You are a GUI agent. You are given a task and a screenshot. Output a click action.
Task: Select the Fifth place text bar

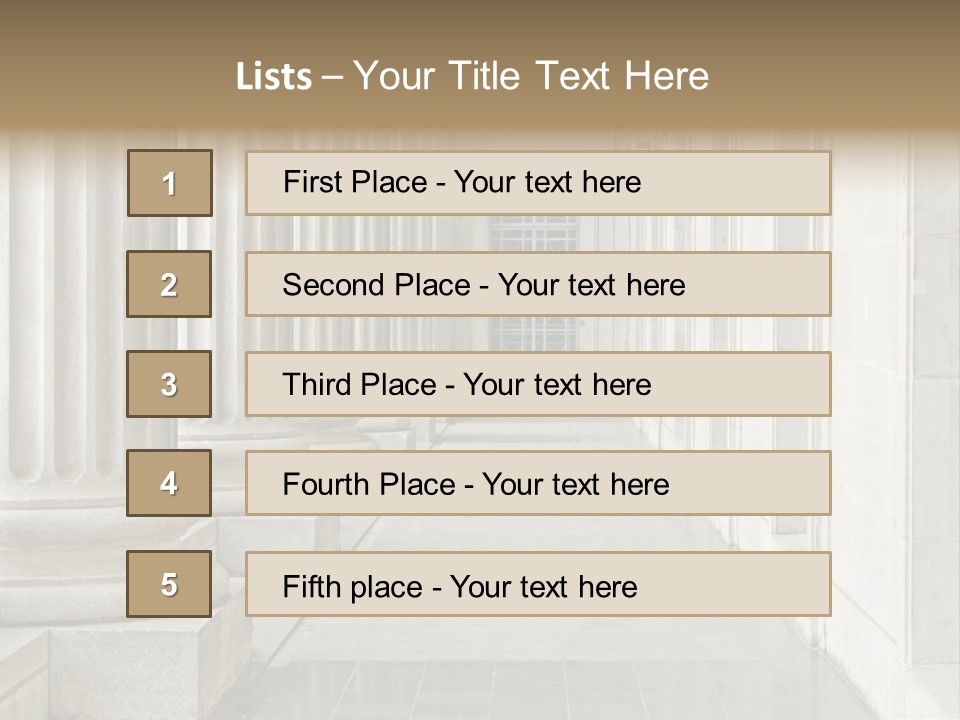pyautogui.click(x=538, y=584)
